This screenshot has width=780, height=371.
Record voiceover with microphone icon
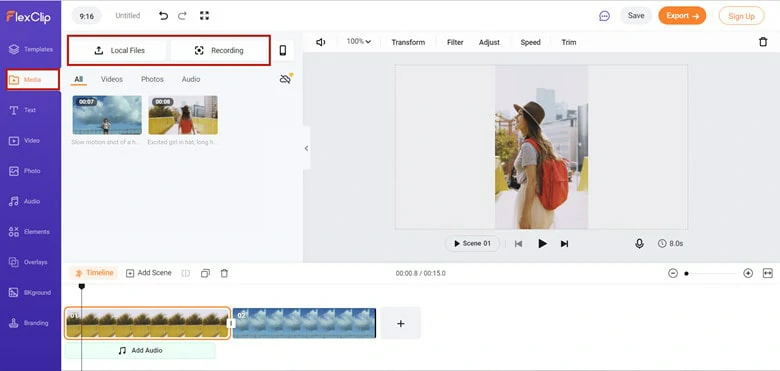click(639, 244)
